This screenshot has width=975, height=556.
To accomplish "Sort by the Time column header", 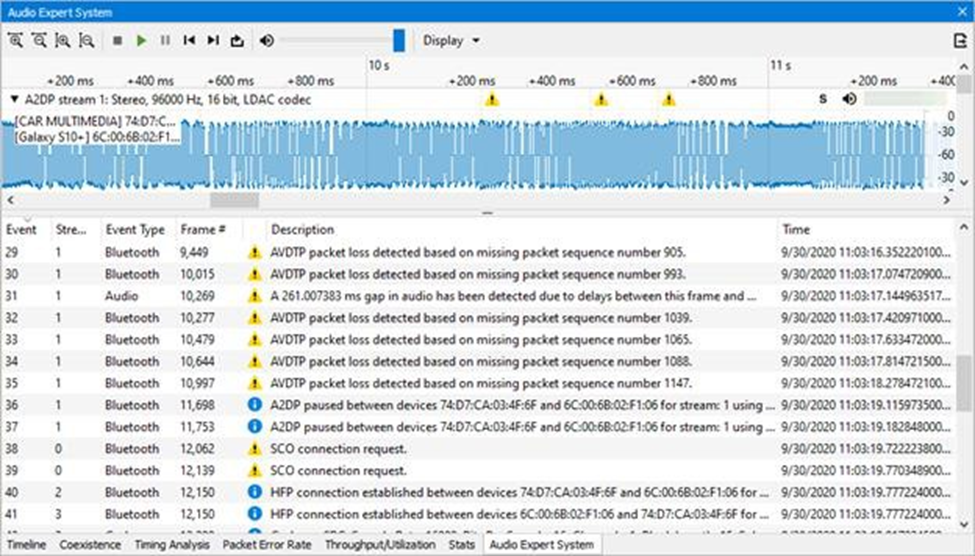I will pos(796,229).
